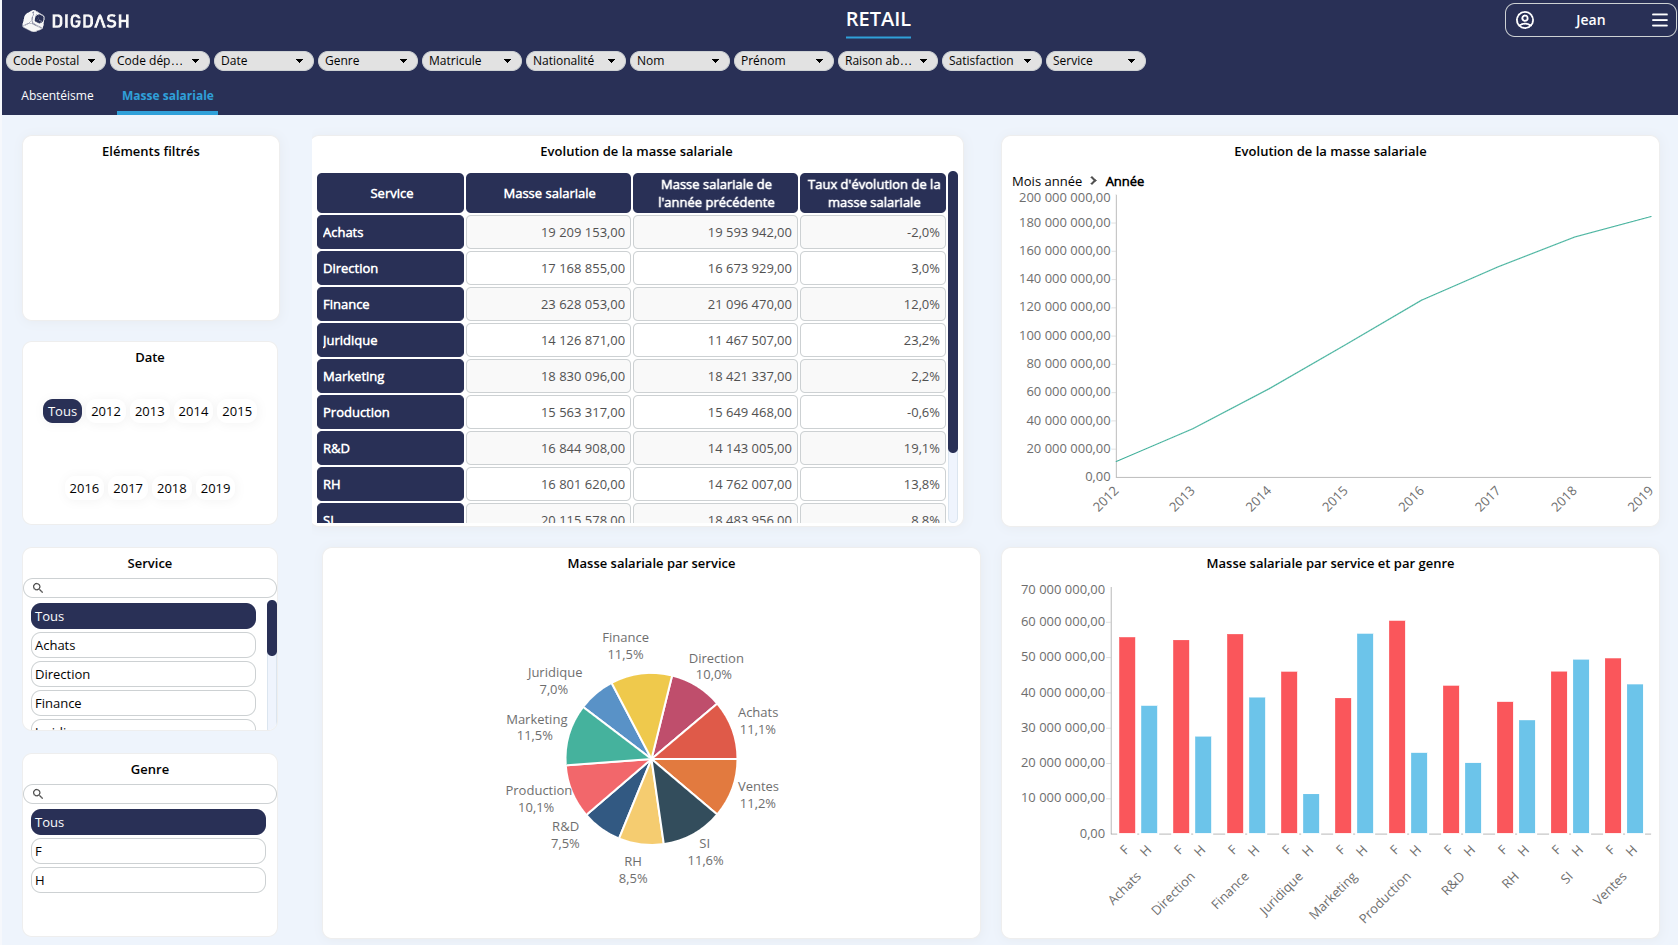1678x945 pixels.
Task: Click the salary table vertical scrollbar
Action: [953, 312]
